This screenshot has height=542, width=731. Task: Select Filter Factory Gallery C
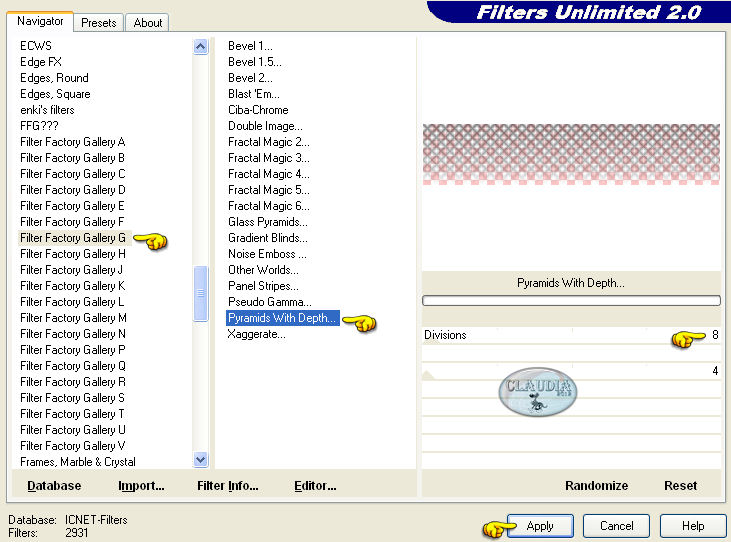(x=73, y=174)
